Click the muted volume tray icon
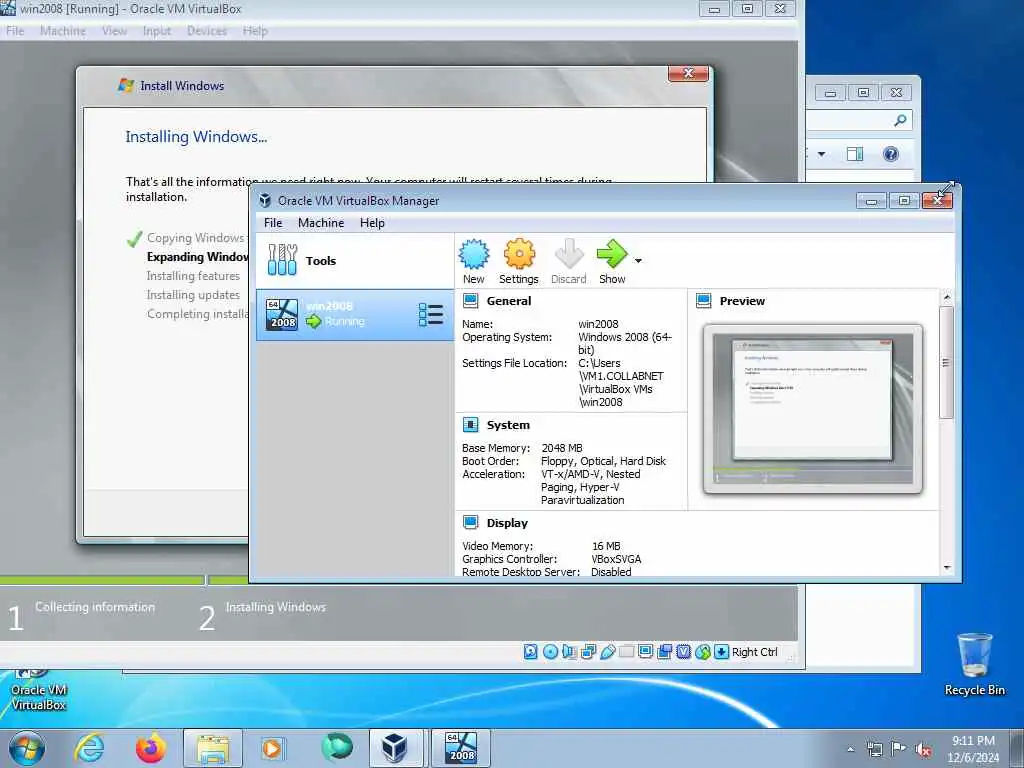 point(923,749)
